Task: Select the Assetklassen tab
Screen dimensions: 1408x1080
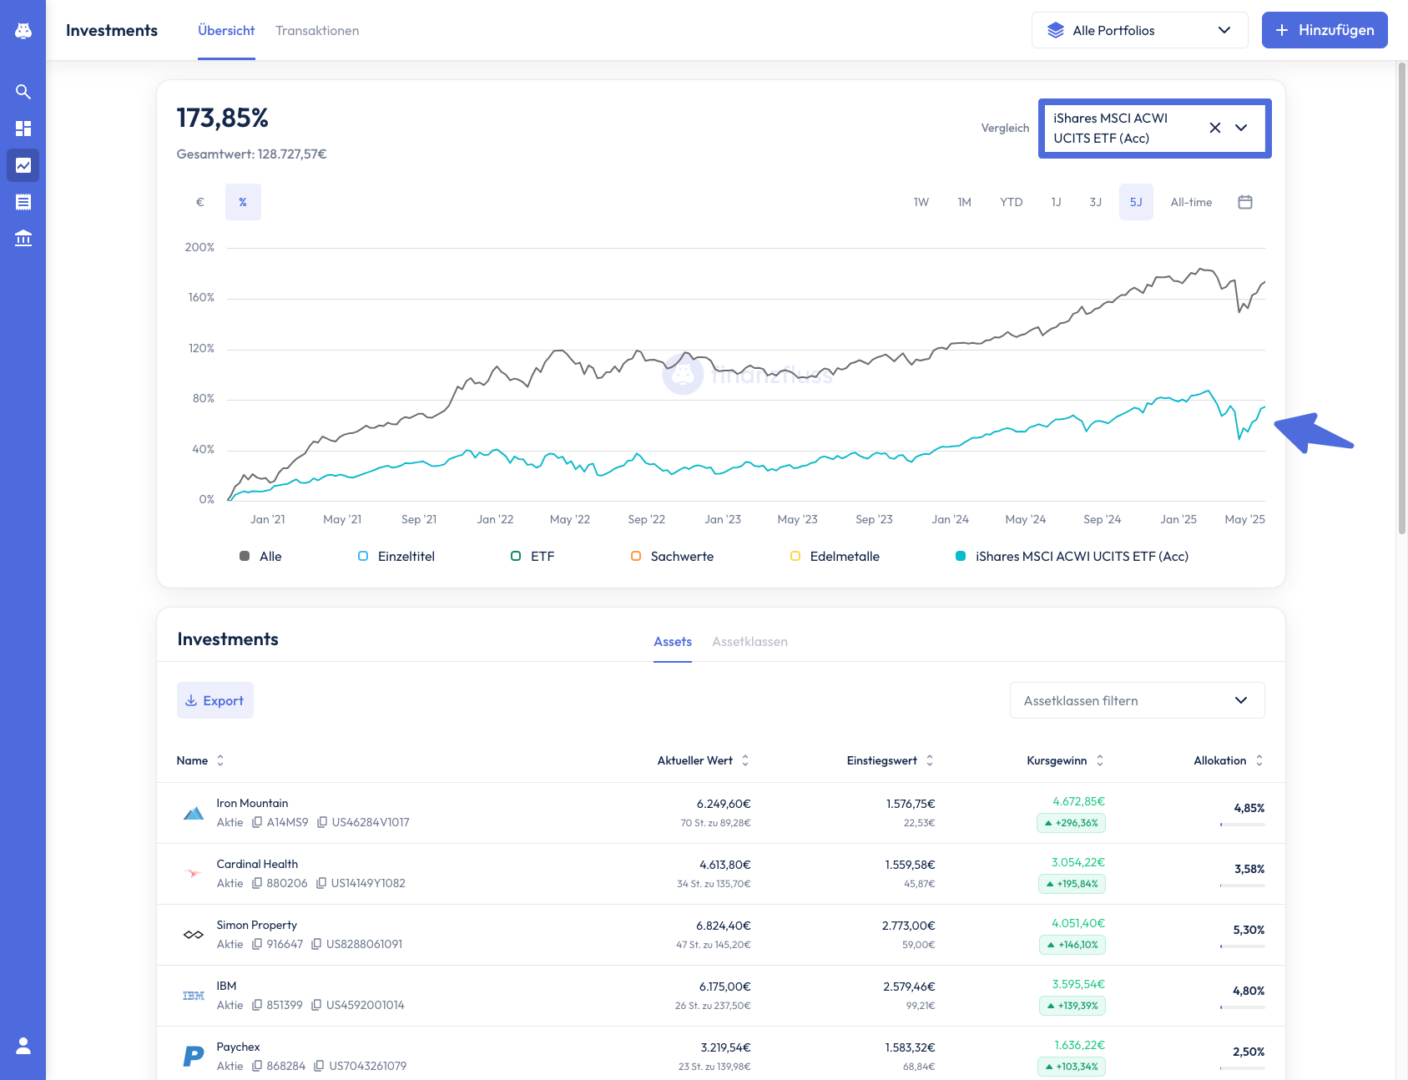Action: tap(750, 642)
